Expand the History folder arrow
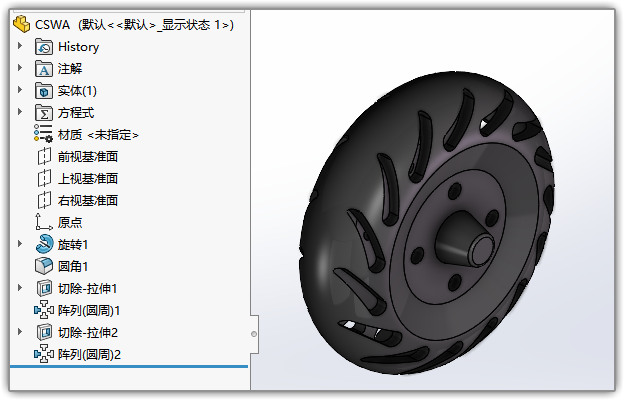Viewport: 624px width, 400px height. [20, 46]
